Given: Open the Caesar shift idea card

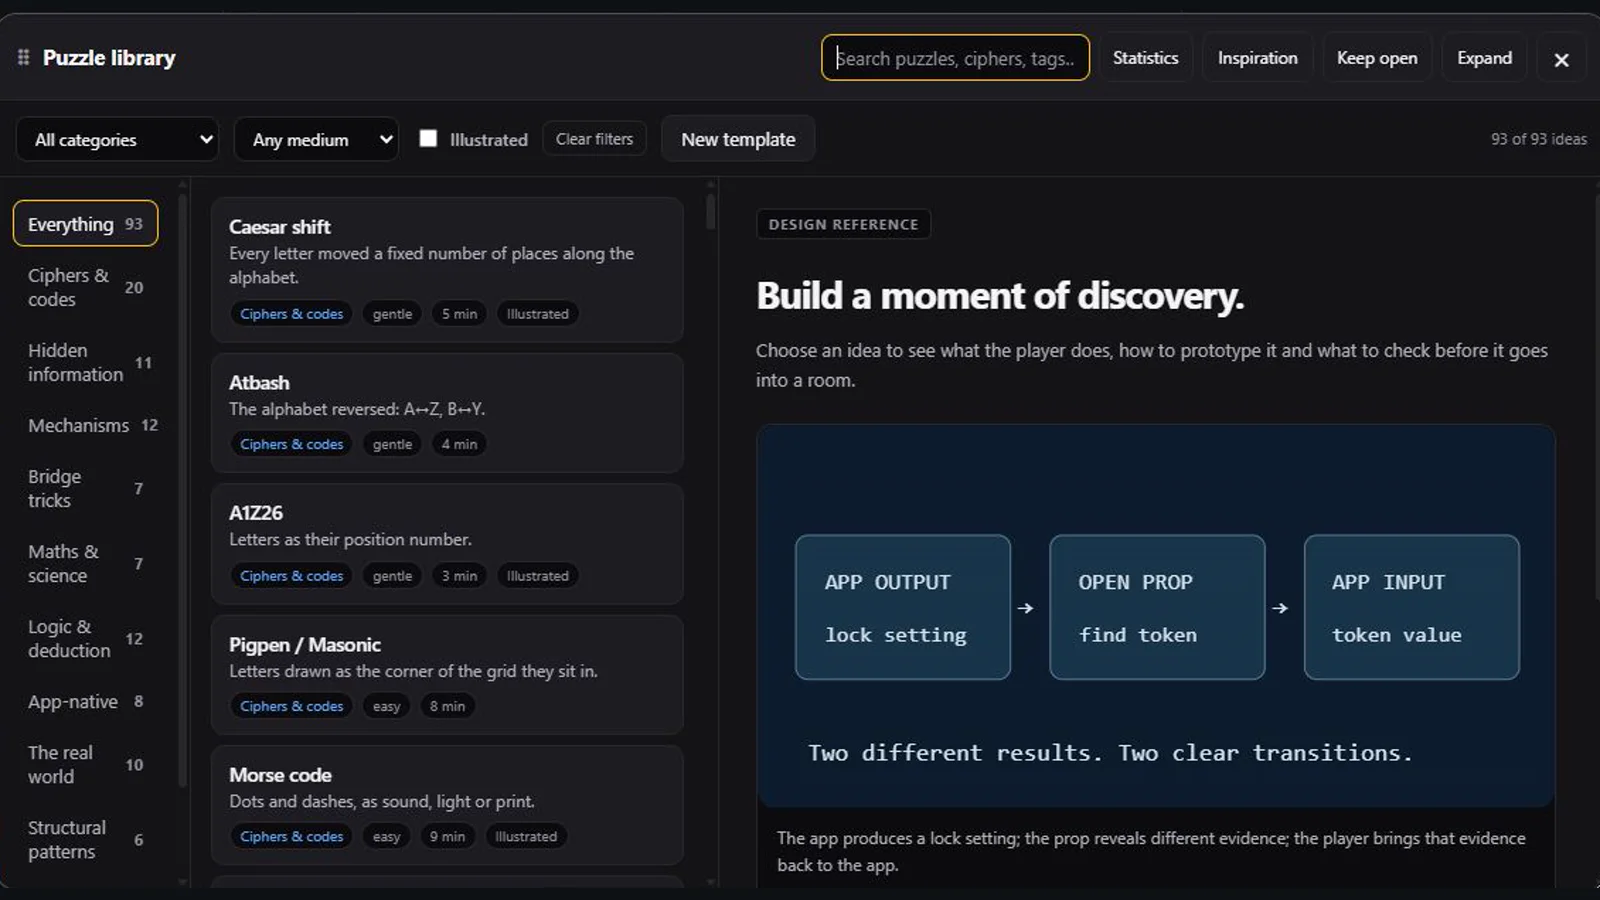Looking at the screenshot, I should tap(447, 270).
